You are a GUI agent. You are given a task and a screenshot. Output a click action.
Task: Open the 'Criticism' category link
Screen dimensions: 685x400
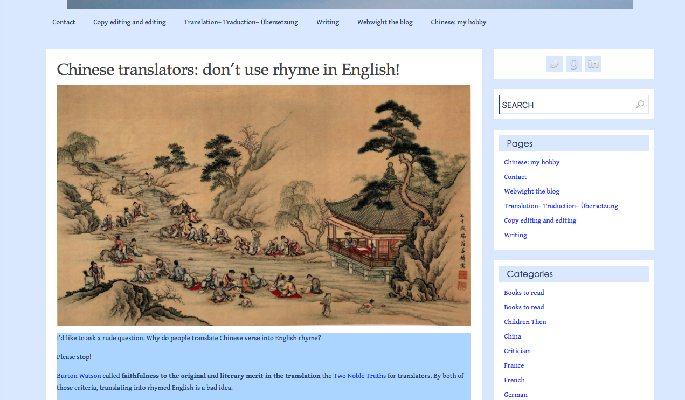517,351
